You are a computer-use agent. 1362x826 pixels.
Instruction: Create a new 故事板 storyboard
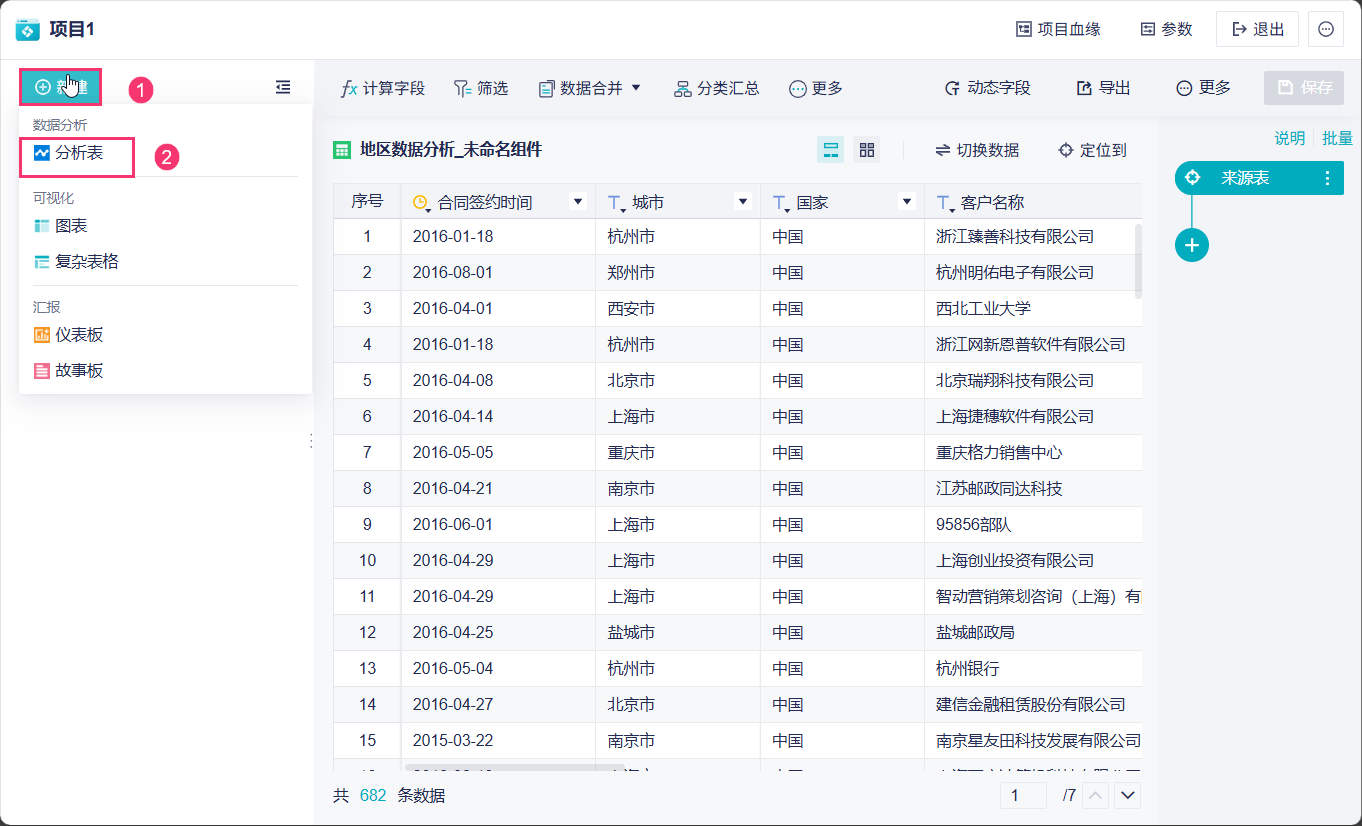click(x=68, y=371)
